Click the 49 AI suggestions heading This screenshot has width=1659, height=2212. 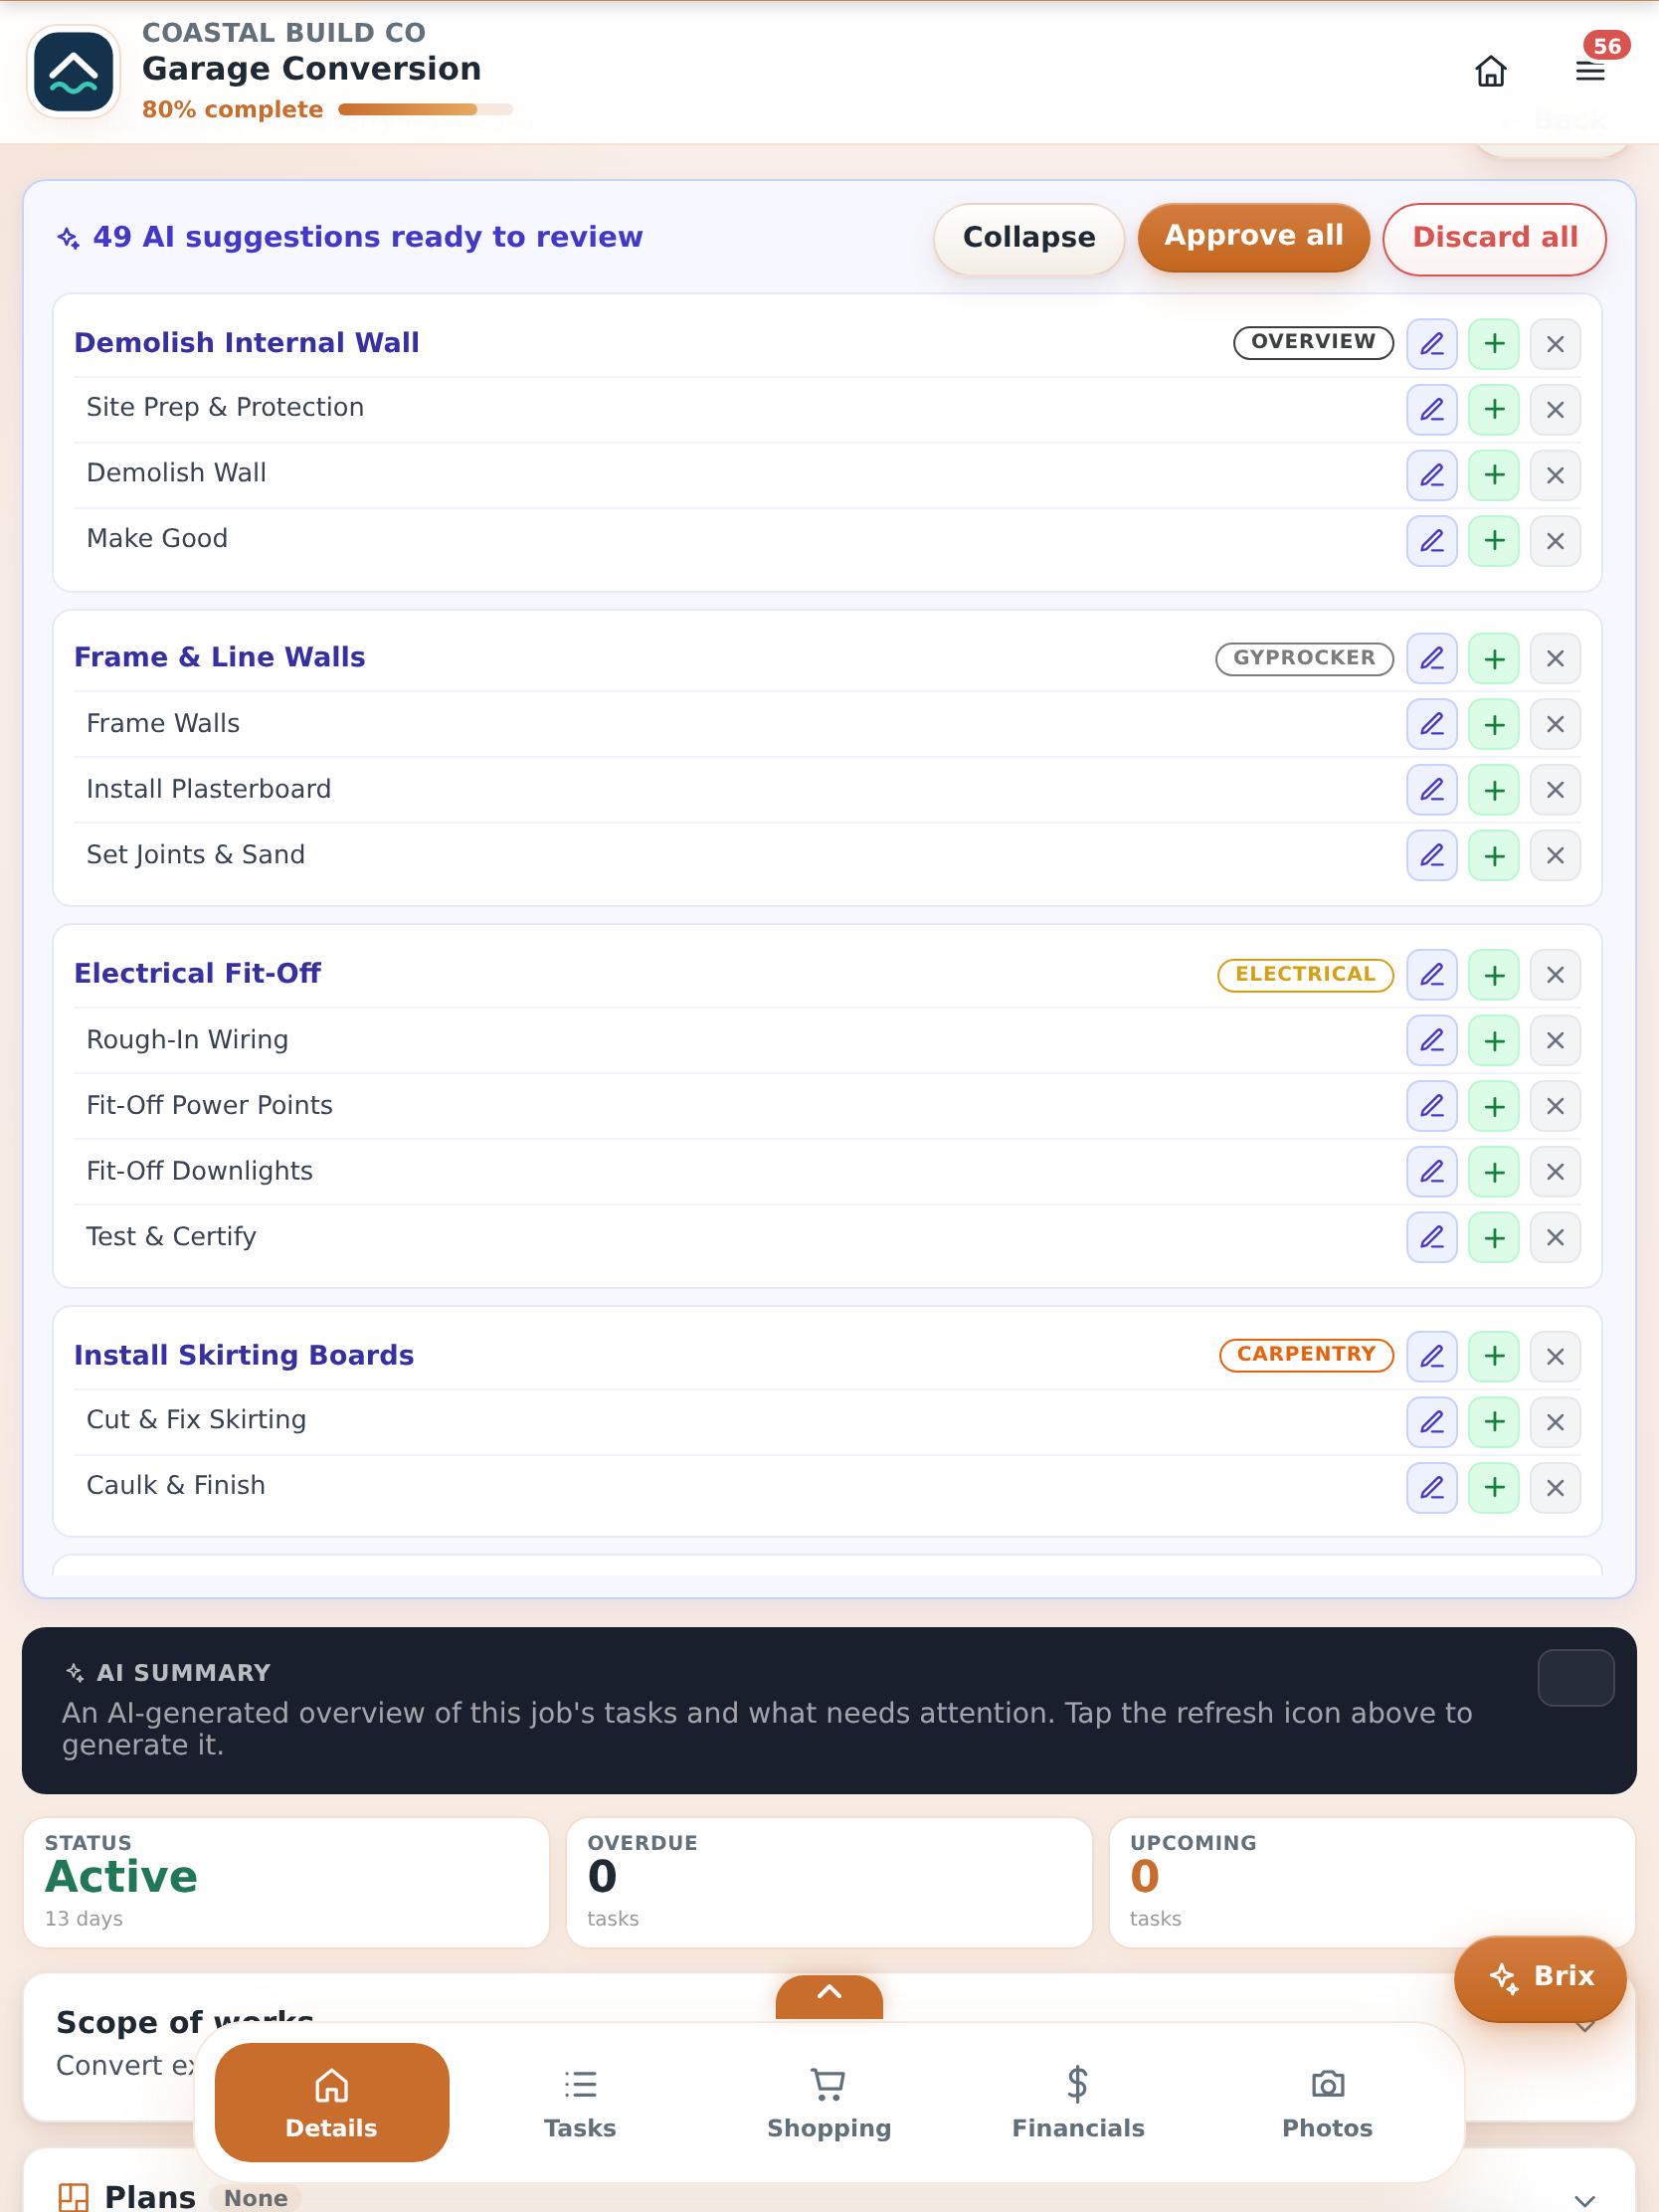(368, 237)
